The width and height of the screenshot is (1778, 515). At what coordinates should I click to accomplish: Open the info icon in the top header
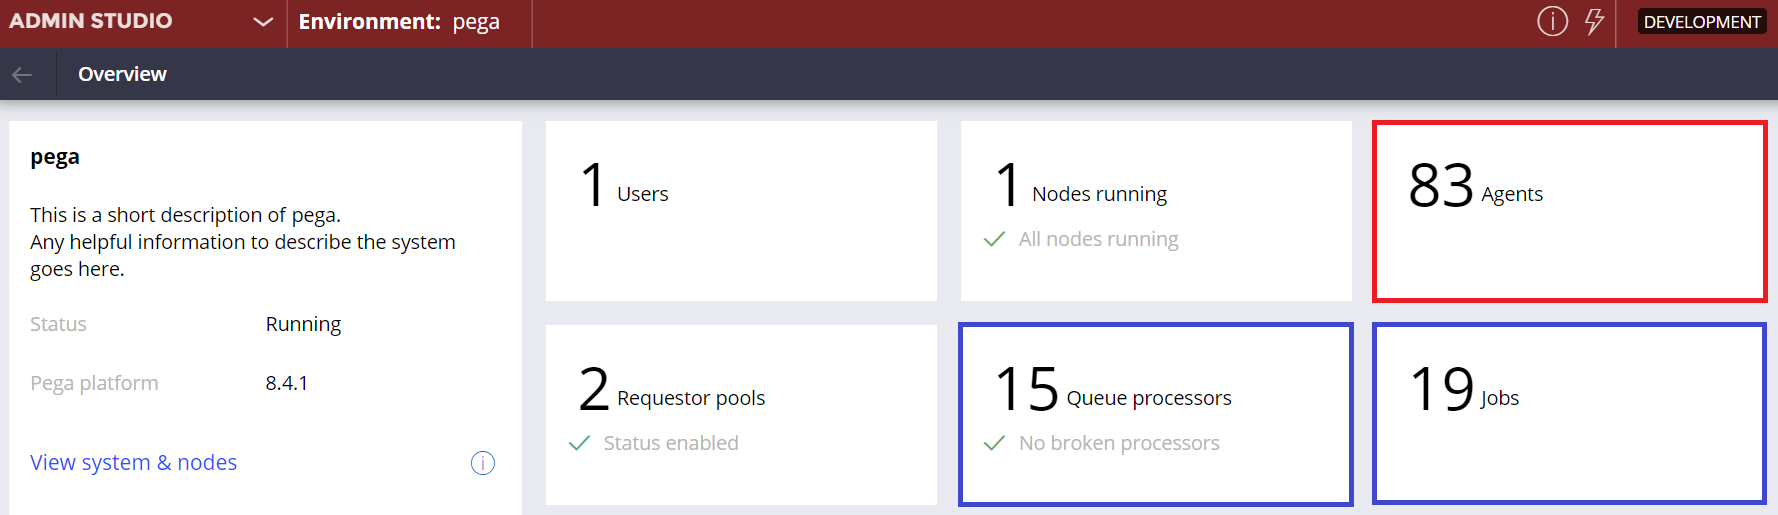click(x=1552, y=21)
